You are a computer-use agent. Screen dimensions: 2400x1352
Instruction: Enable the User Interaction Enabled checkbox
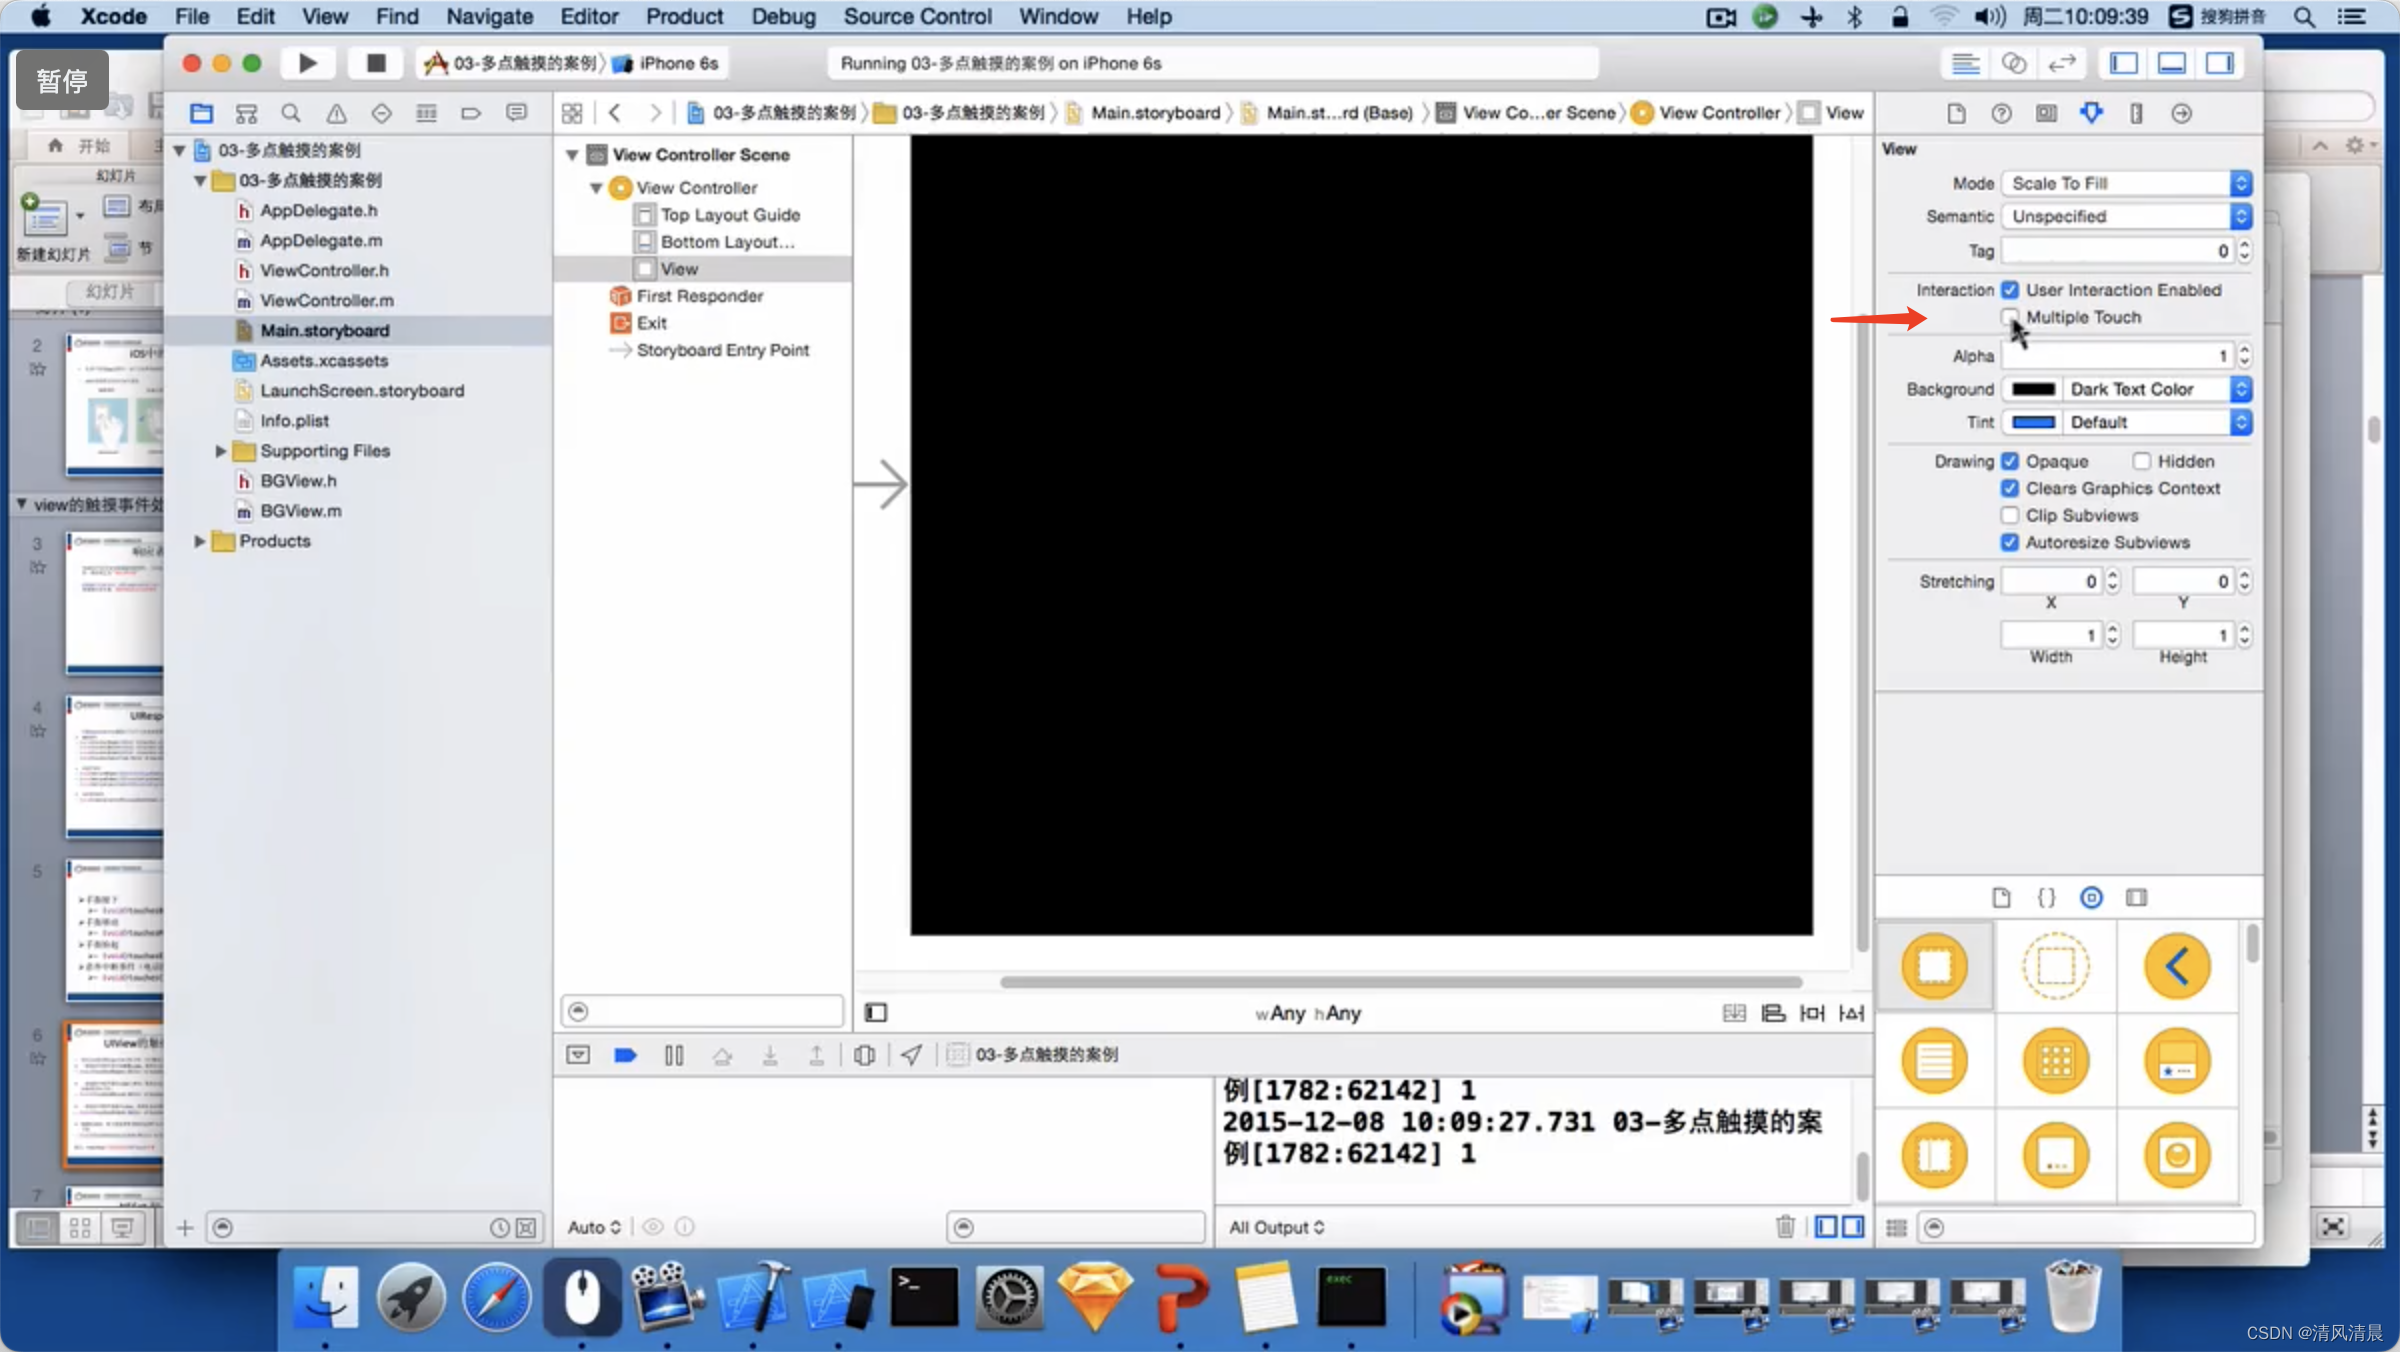[2013, 289]
